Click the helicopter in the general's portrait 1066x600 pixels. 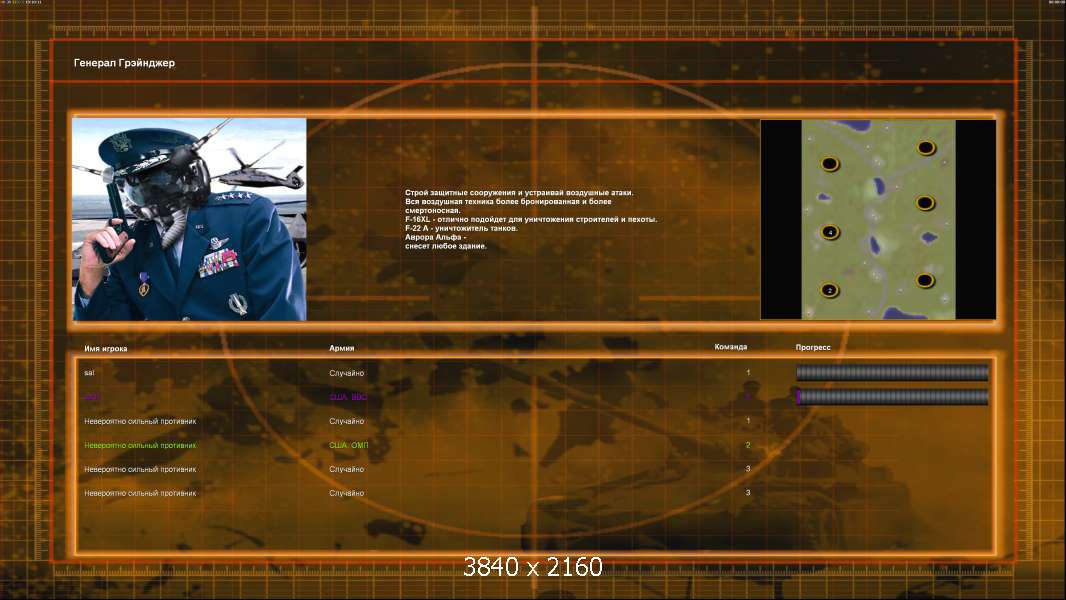pyautogui.click(x=260, y=169)
